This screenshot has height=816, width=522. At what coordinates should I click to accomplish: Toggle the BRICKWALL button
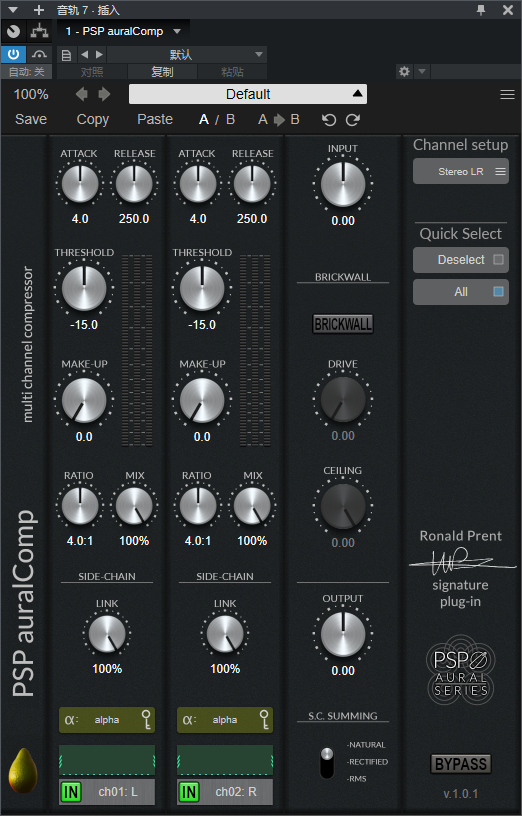click(343, 324)
